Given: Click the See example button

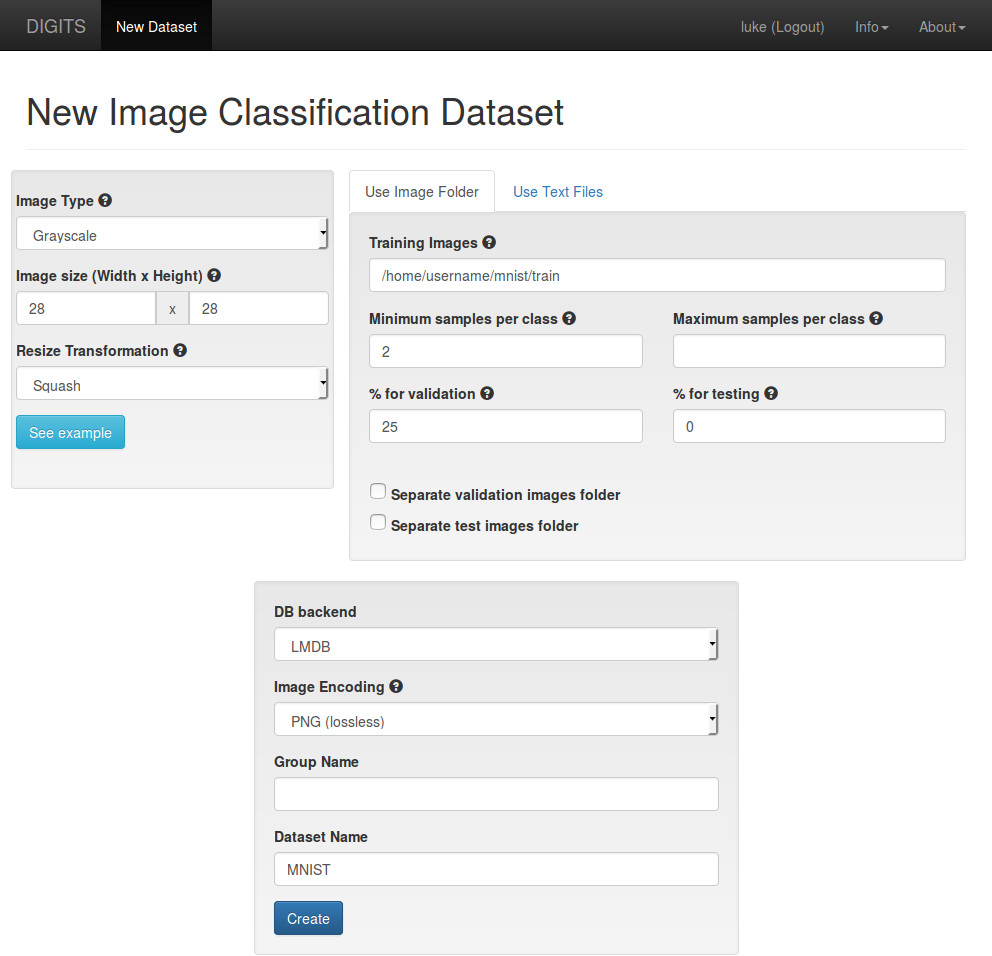Looking at the screenshot, I should [x=70, y=432].
